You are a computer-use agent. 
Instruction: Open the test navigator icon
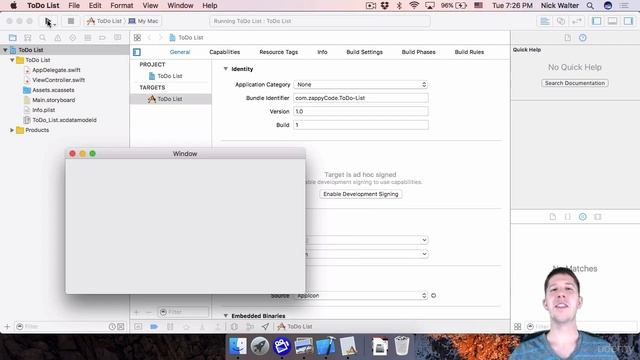pos(73,38)
